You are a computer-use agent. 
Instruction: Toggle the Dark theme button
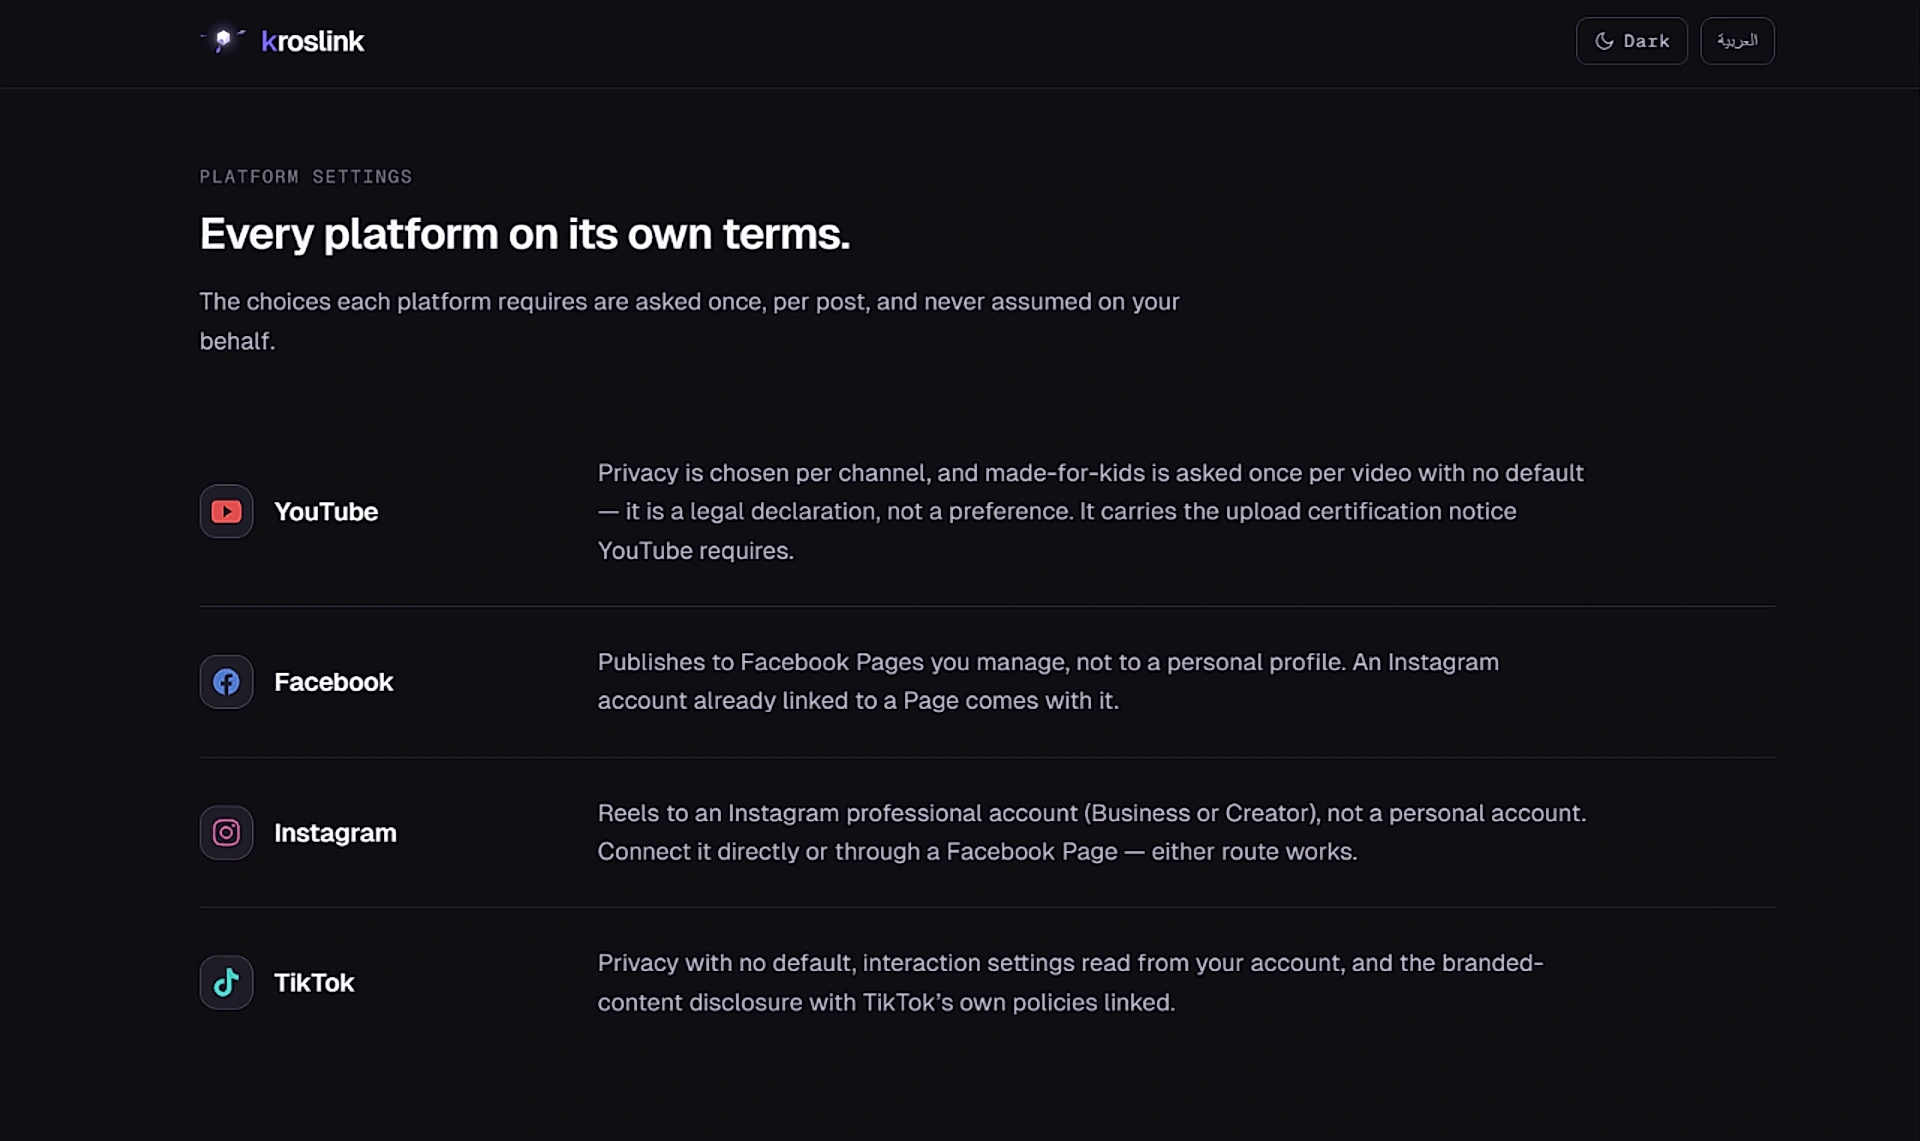pyautogui.click(x=1631, y=41)
